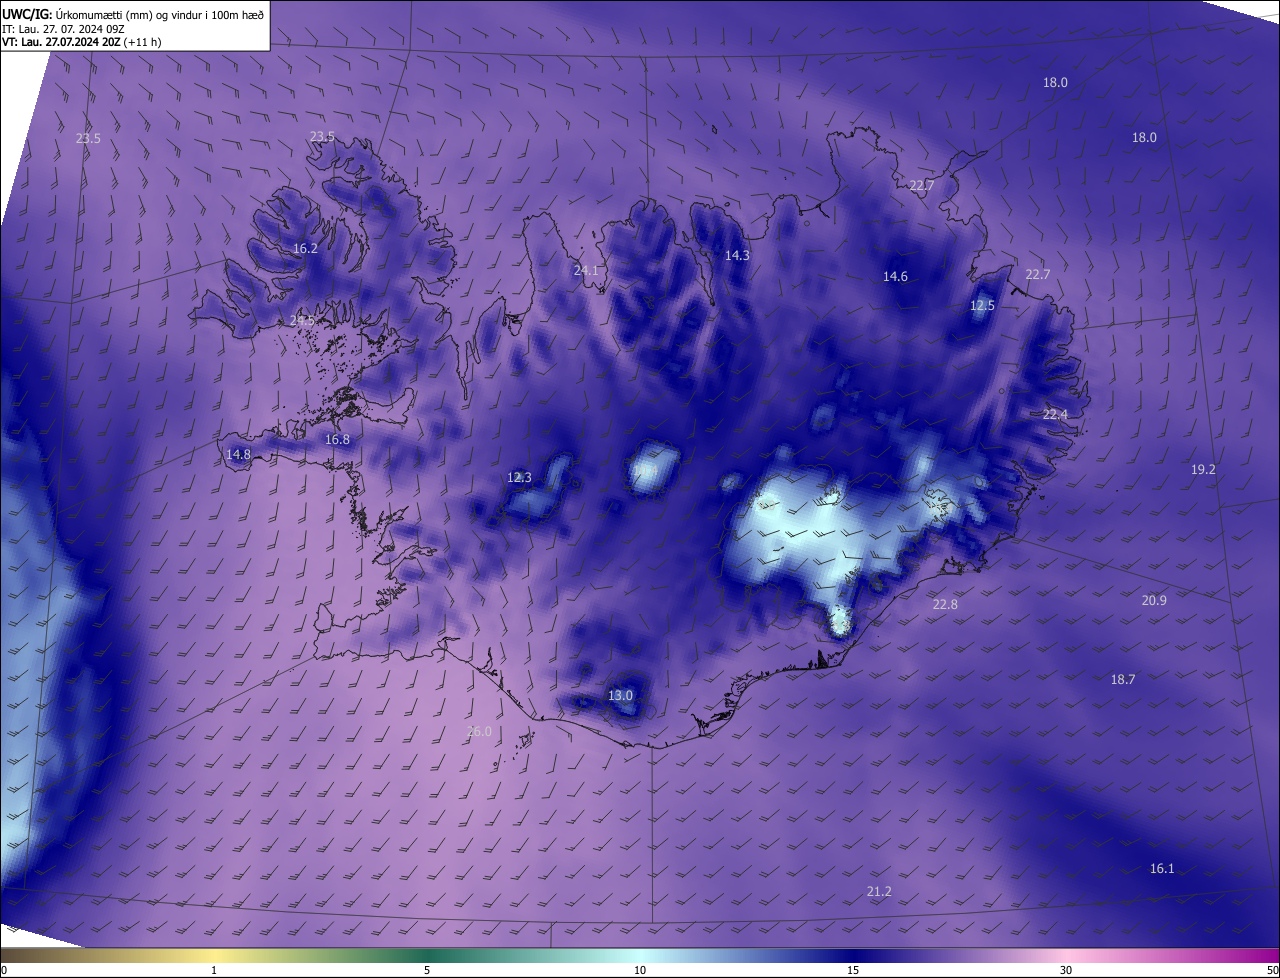
Task: Click the 5 tick on the color scale
Action: pos(427,970)
